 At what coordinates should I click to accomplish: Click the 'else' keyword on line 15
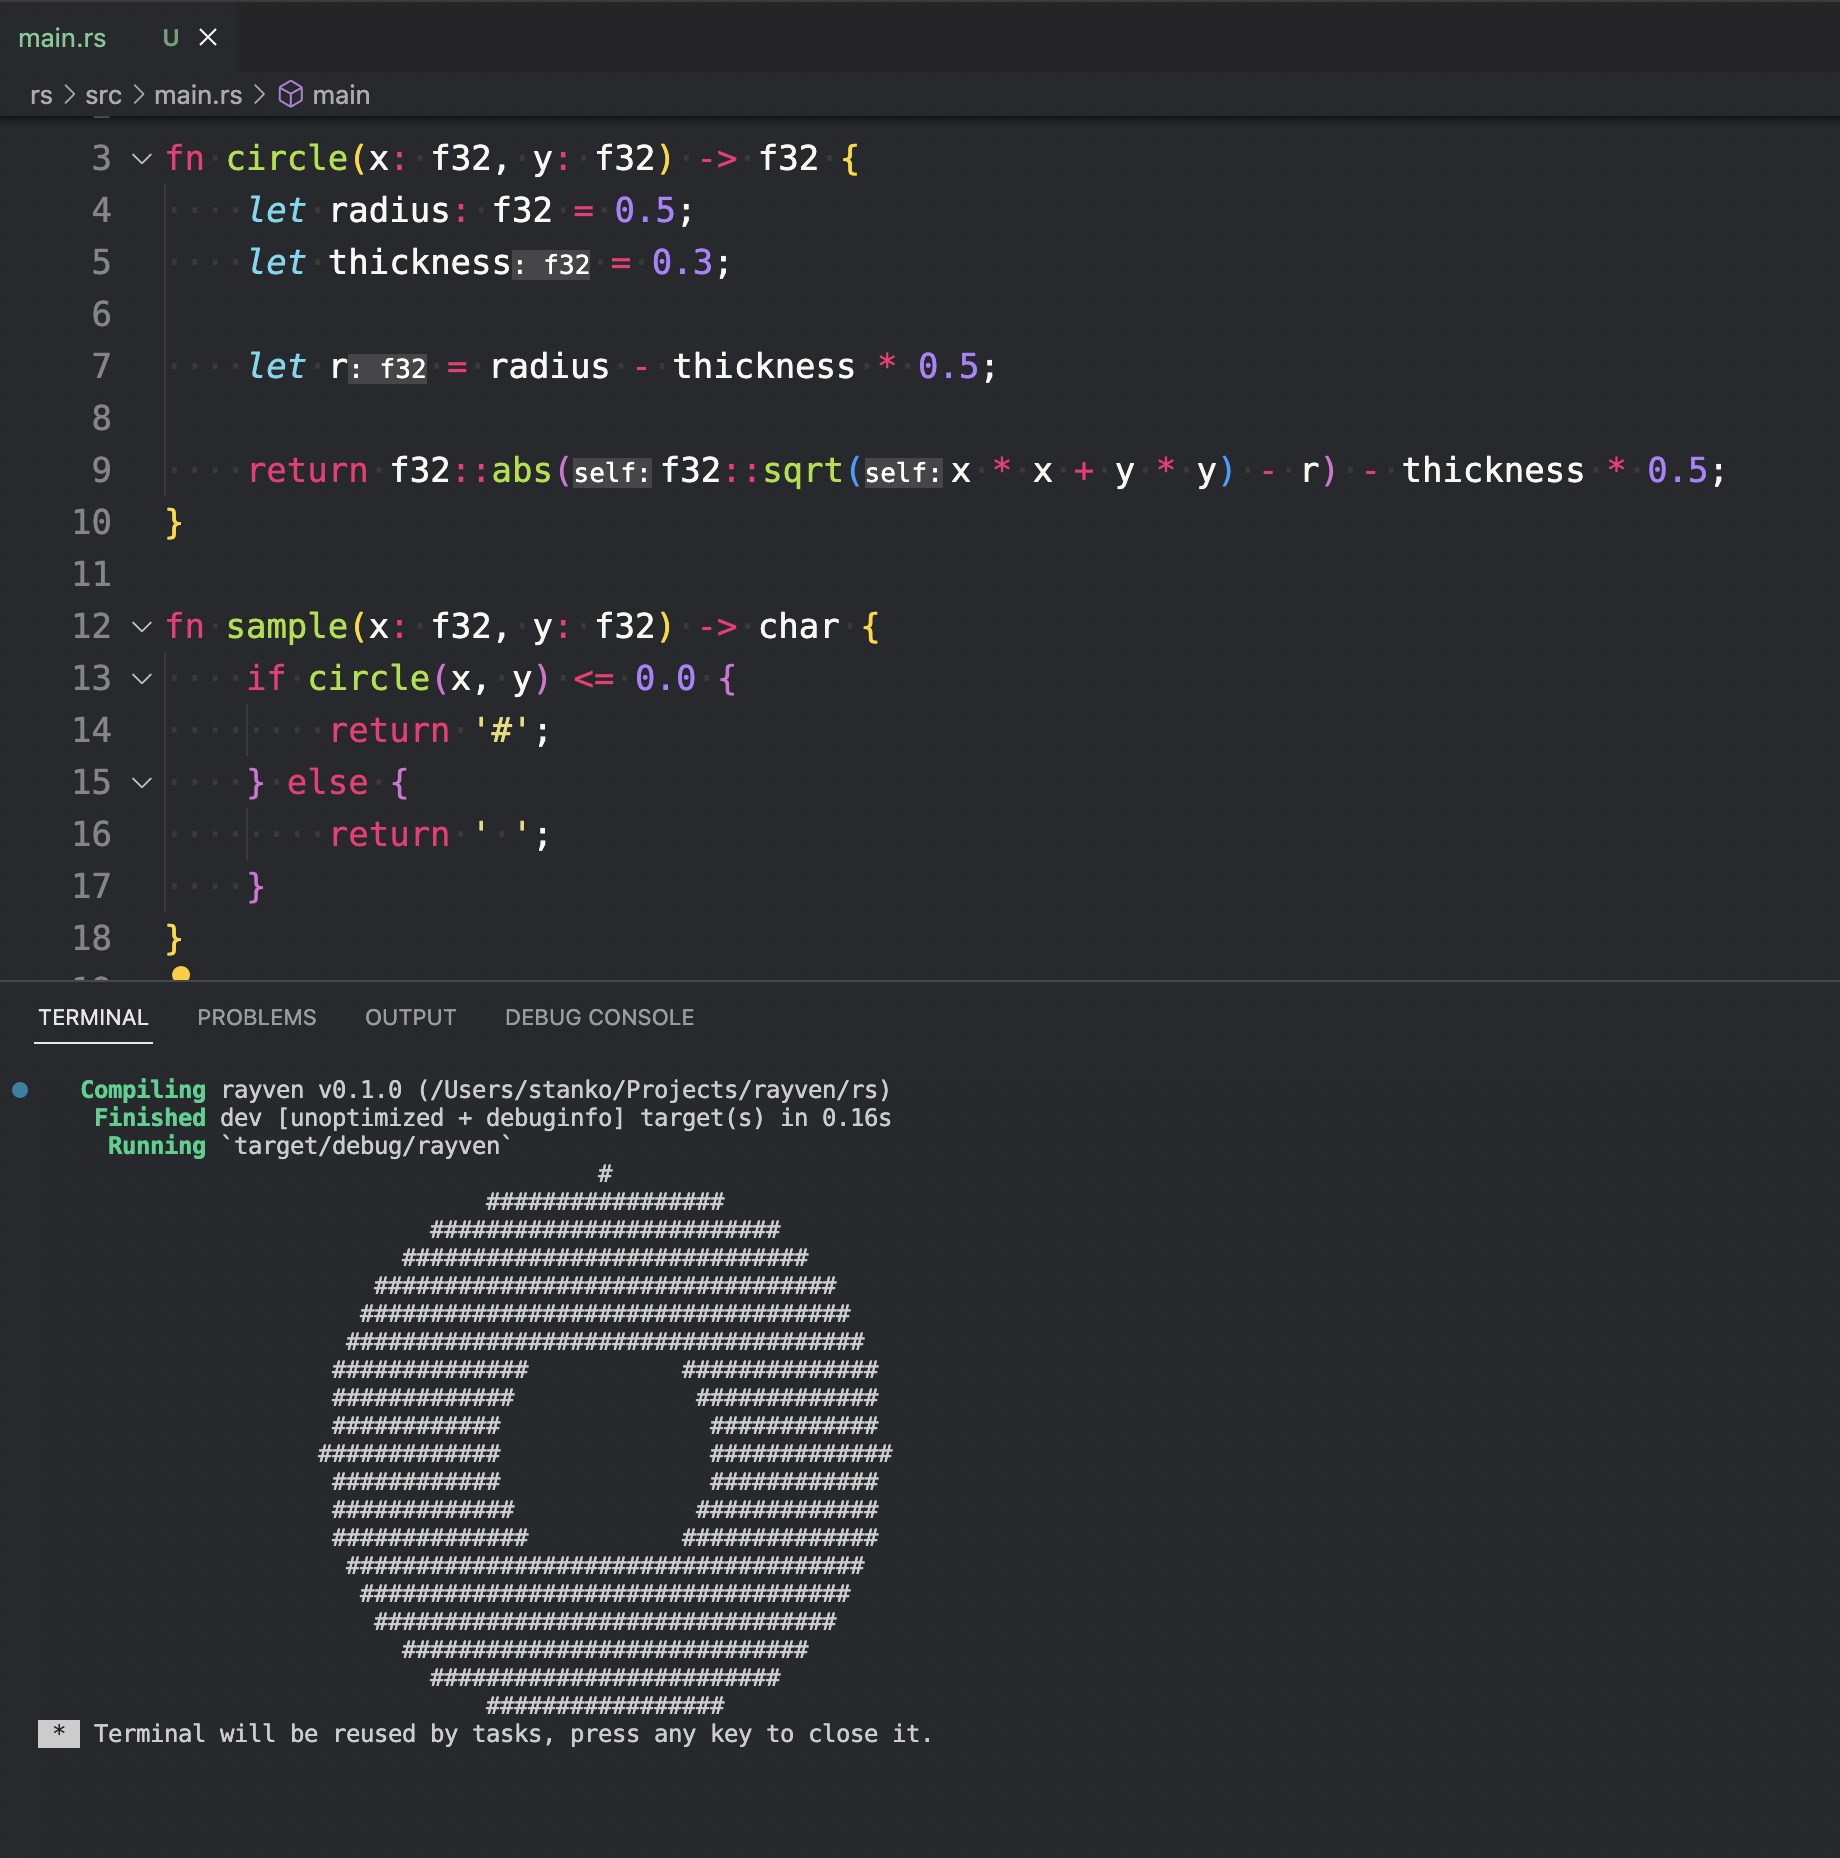pyautogui.click(x=327, y=783)
